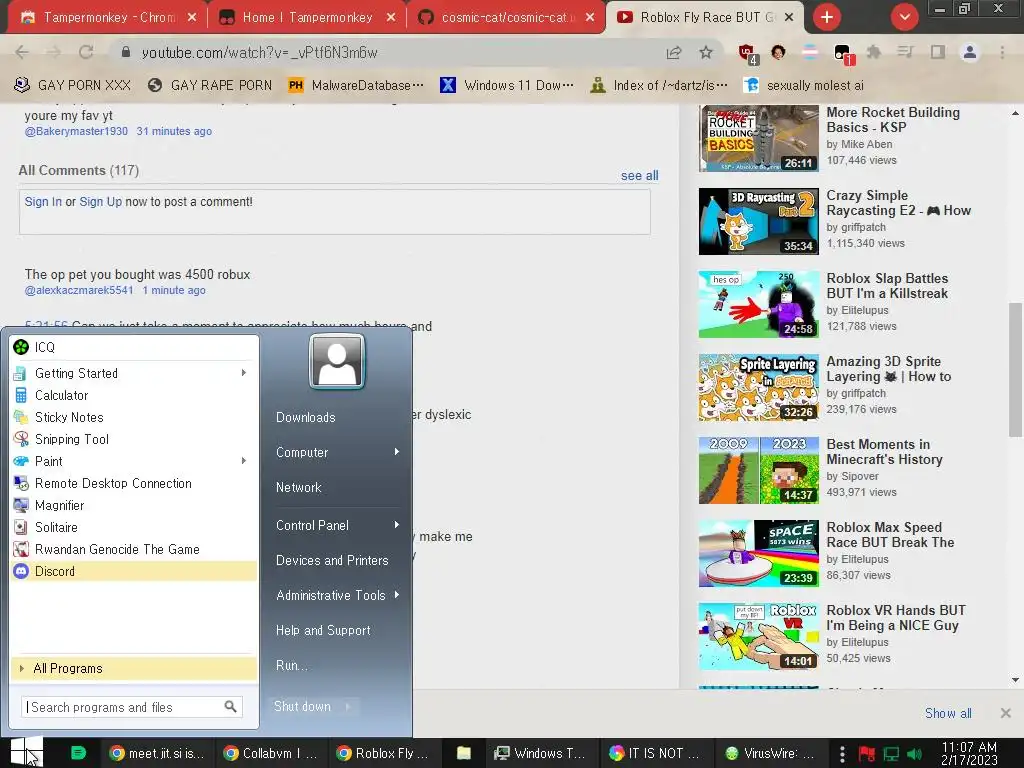Switch to the Collabvm taskbar window
1024x768 pixels.
coord(270,753)
